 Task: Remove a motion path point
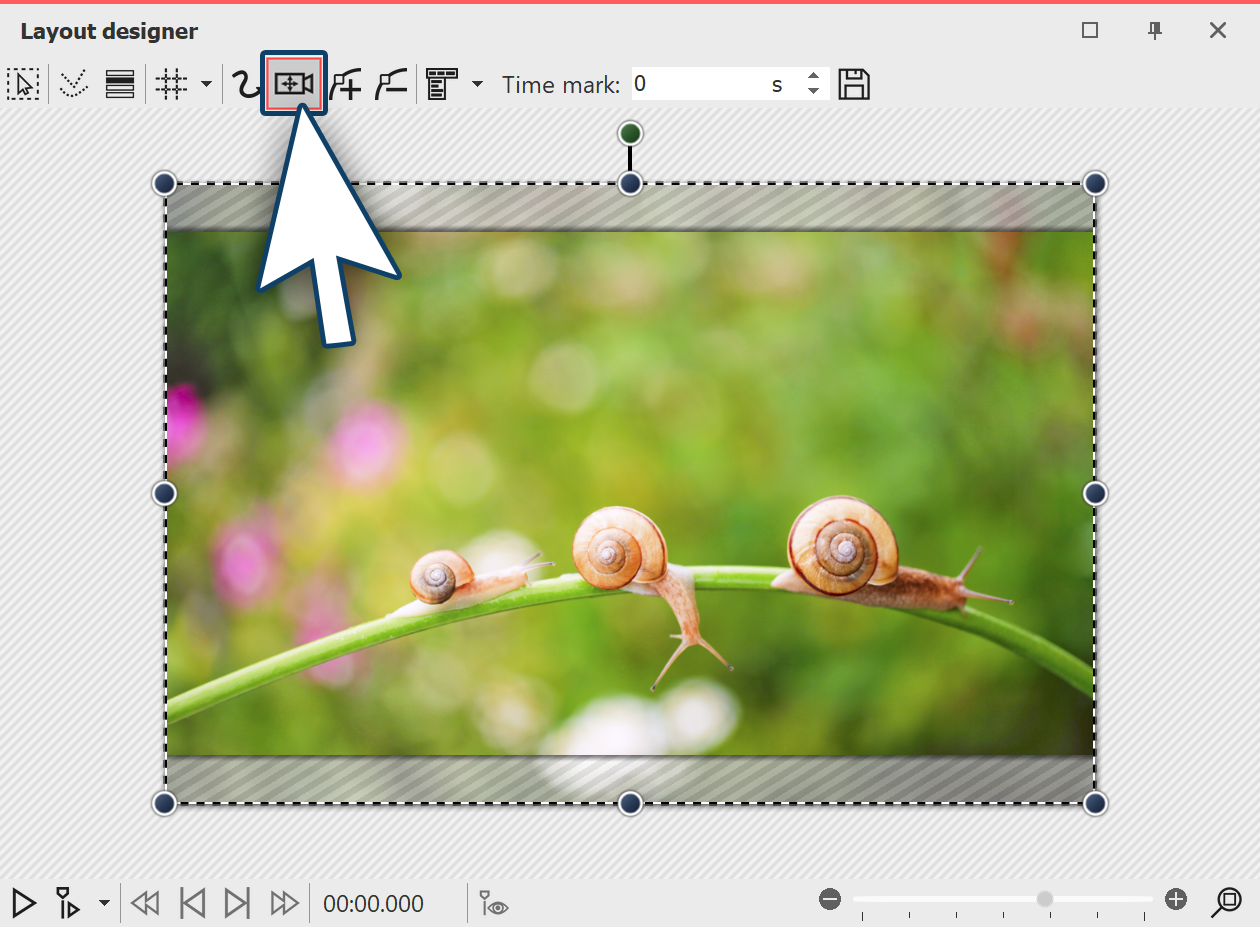click(390, 84)
